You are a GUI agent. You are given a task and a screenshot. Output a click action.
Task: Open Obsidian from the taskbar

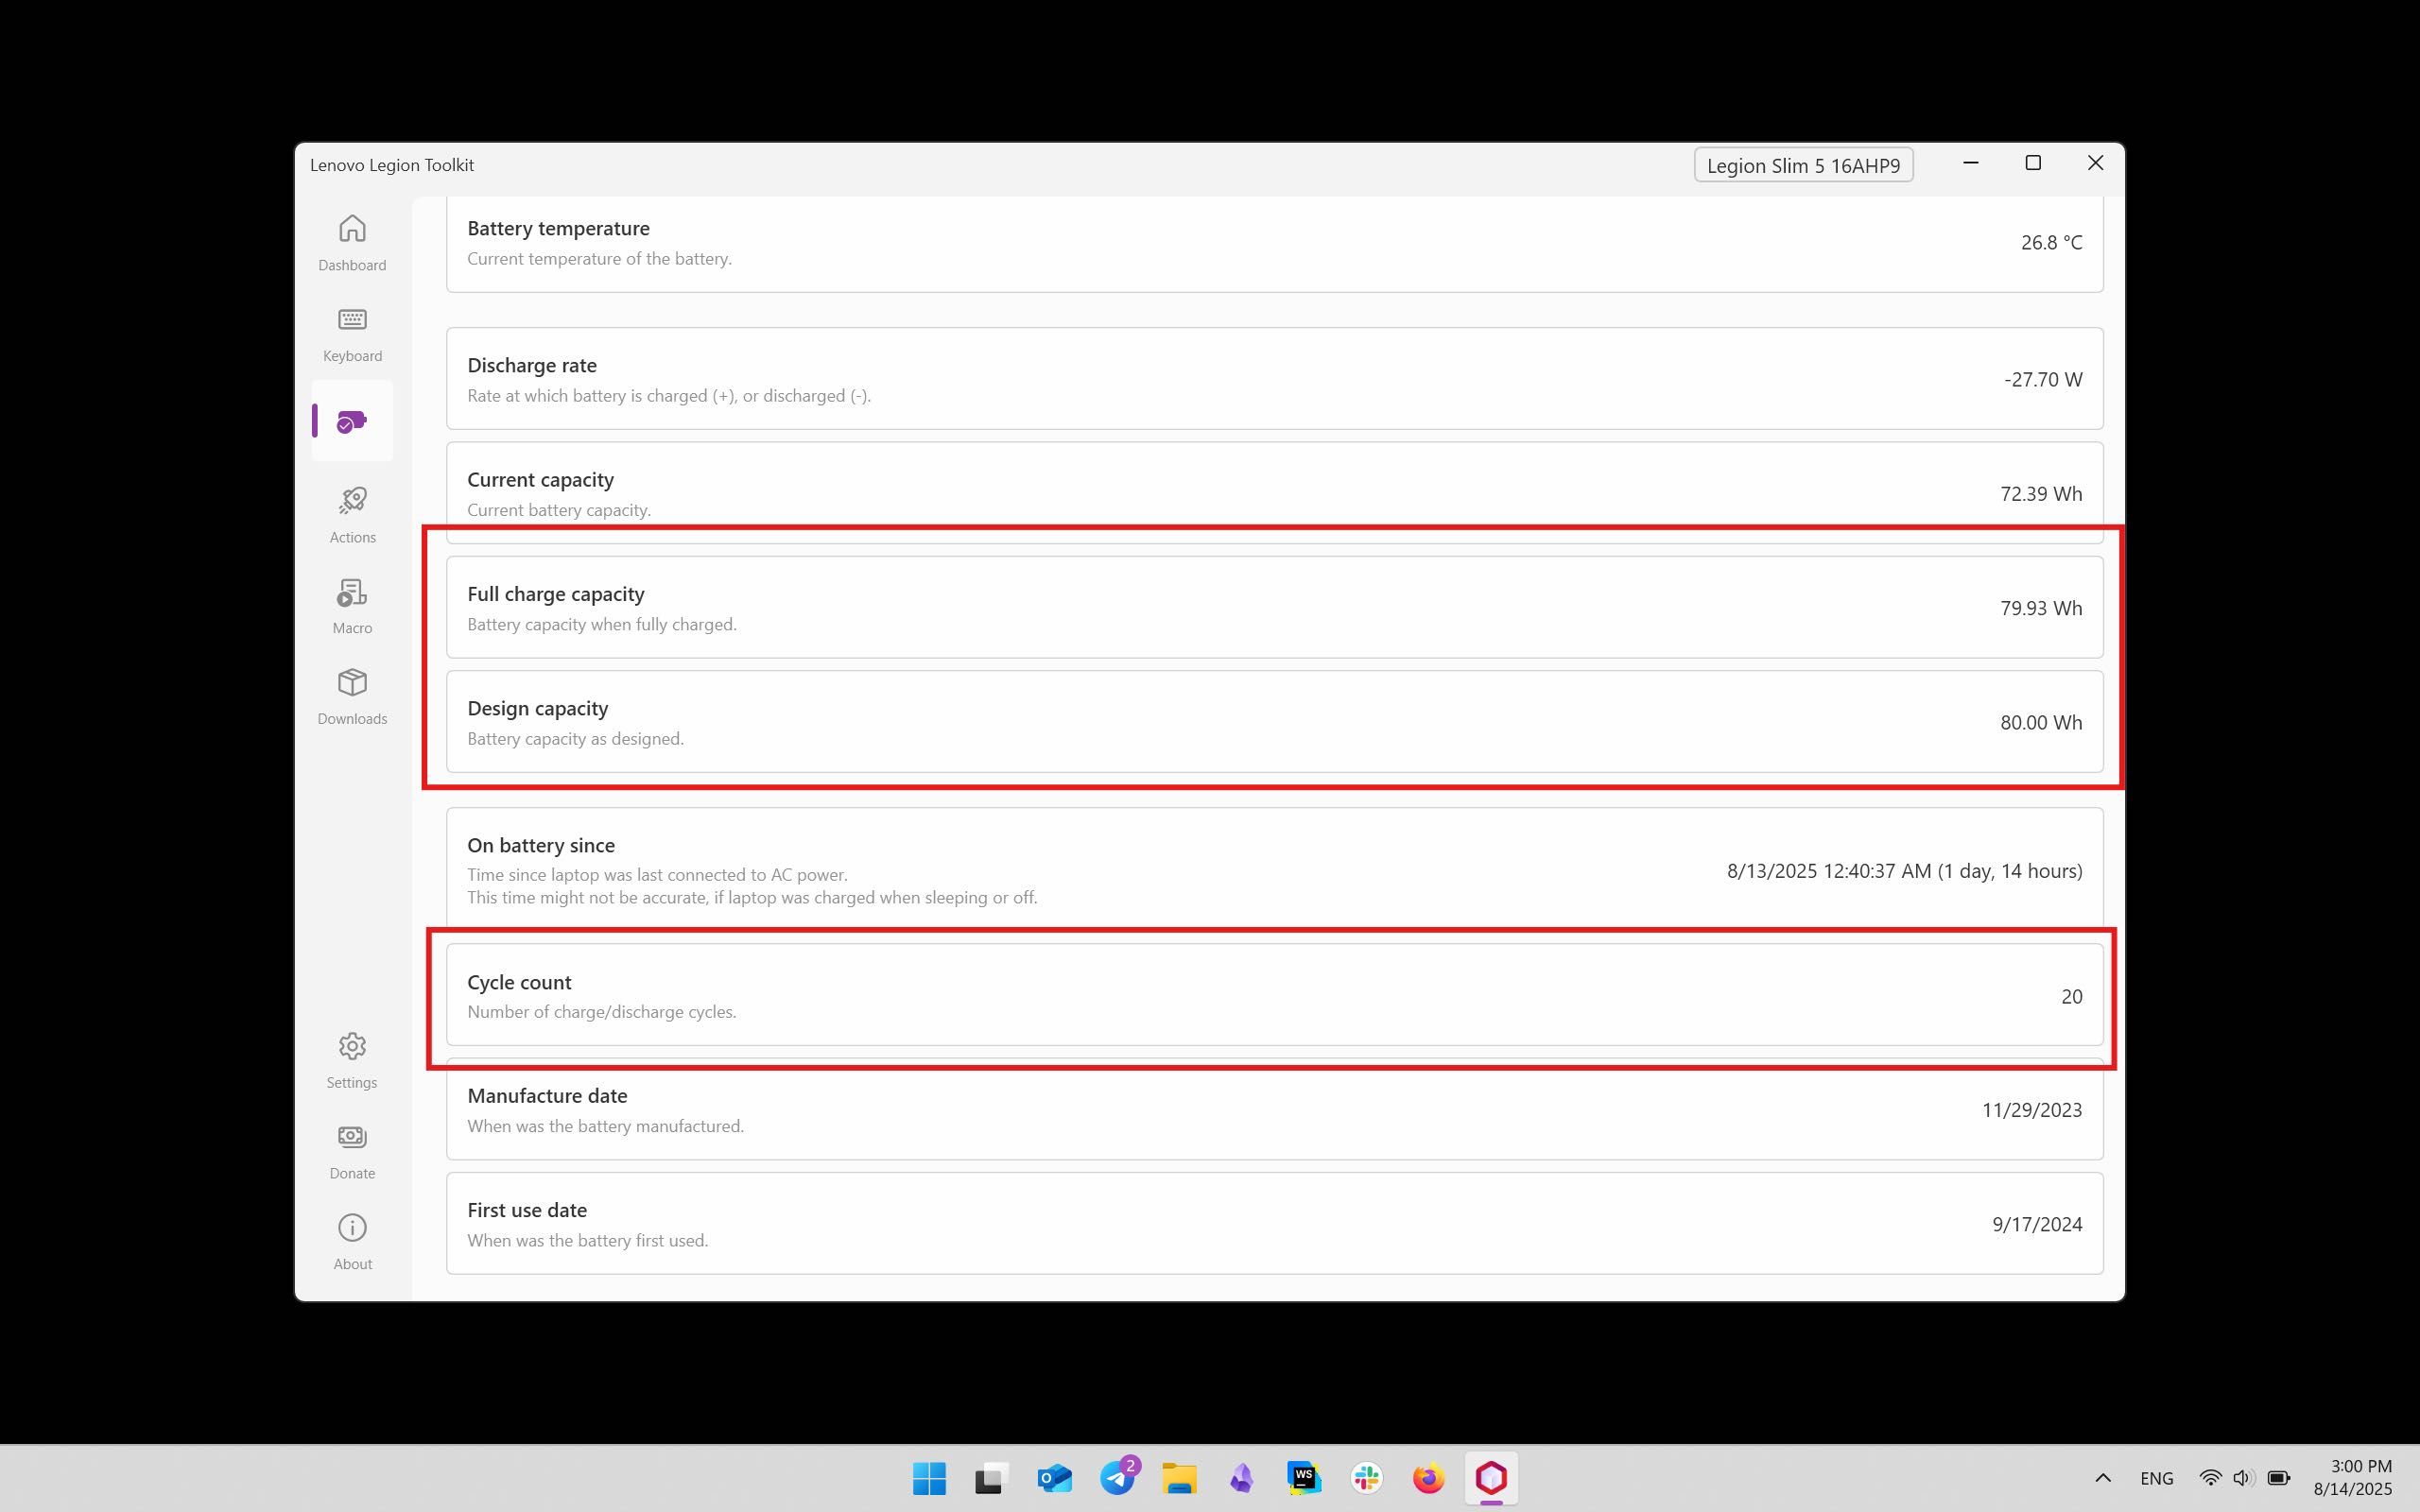(1241, 1478)
